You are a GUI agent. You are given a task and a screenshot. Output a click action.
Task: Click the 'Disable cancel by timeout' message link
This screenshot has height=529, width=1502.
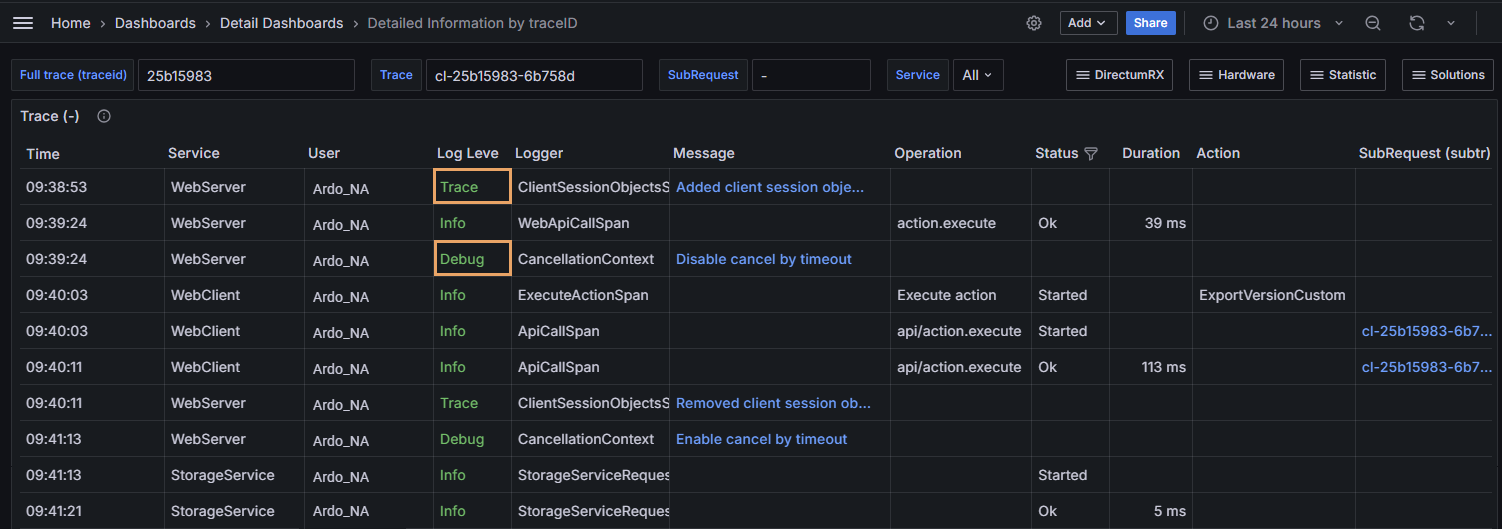coord(764,259)
